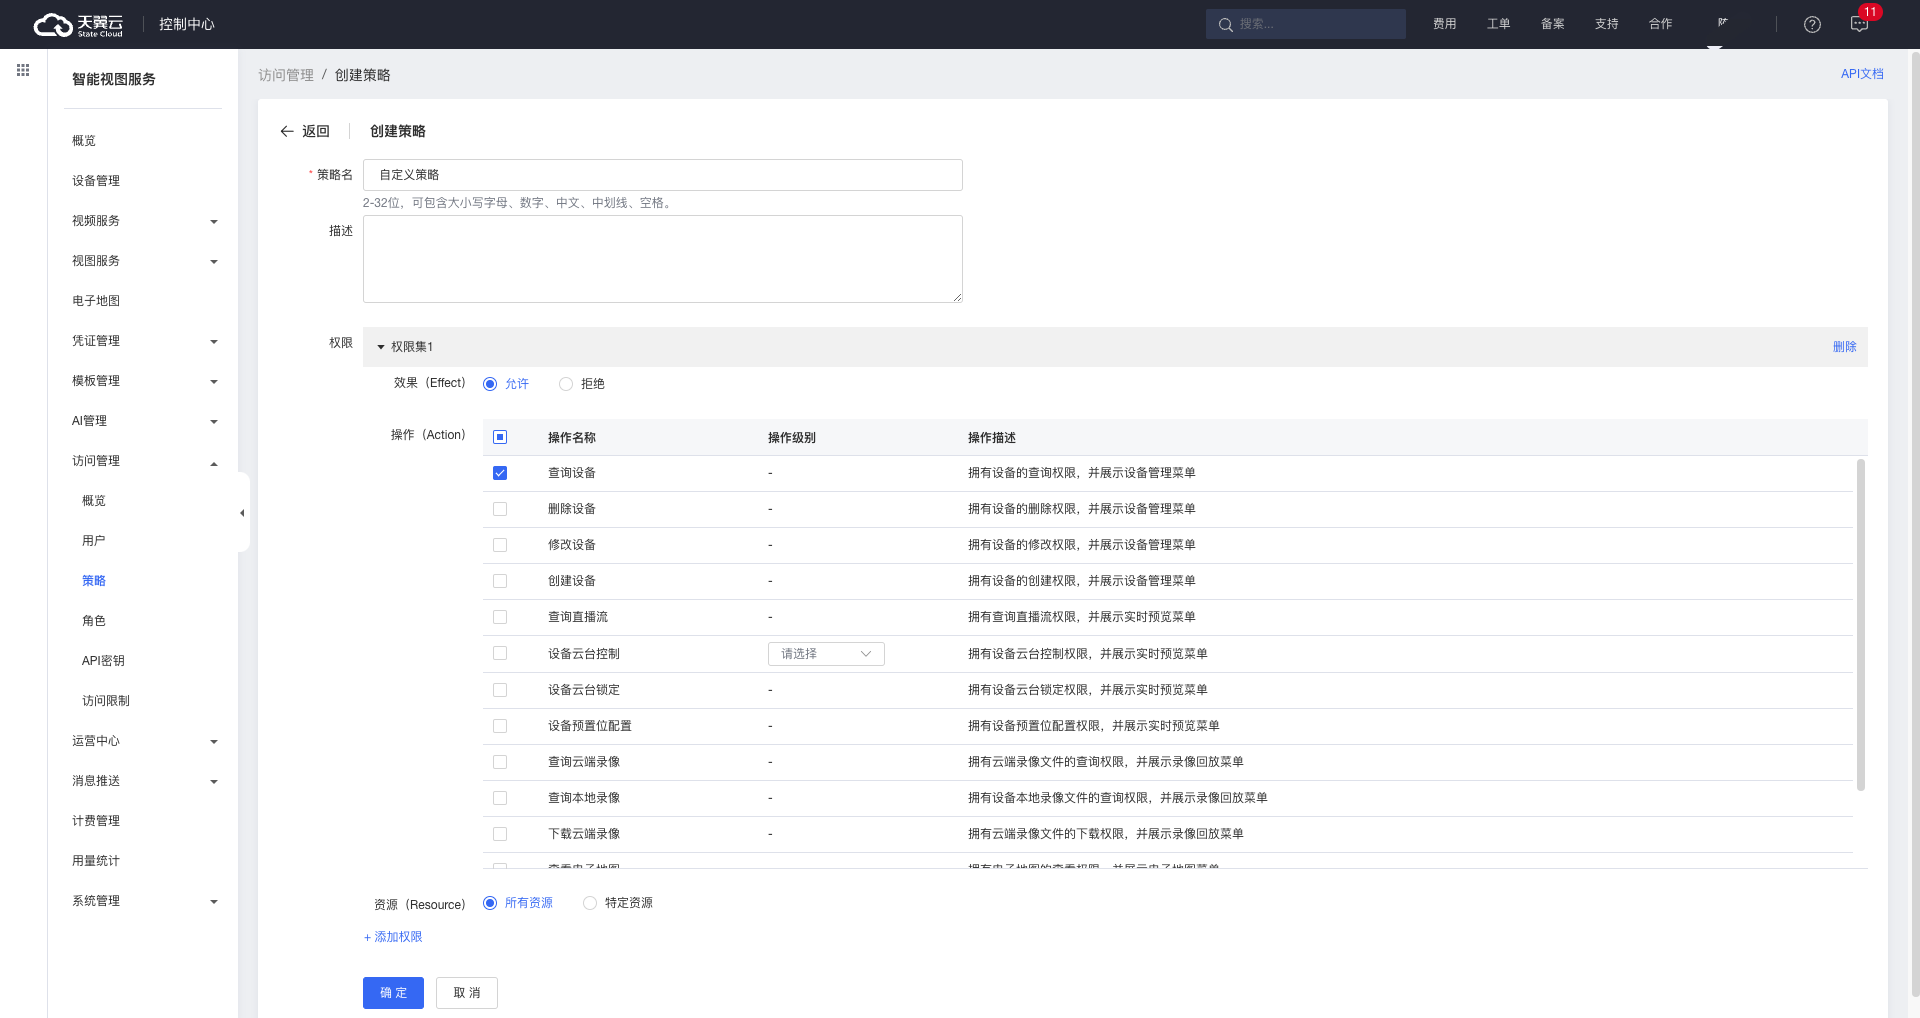Check the 查询直播流 checkbox
The width and height of the screenshot is (1920, 1018).
pyautogui.click(x=500, y=617)
